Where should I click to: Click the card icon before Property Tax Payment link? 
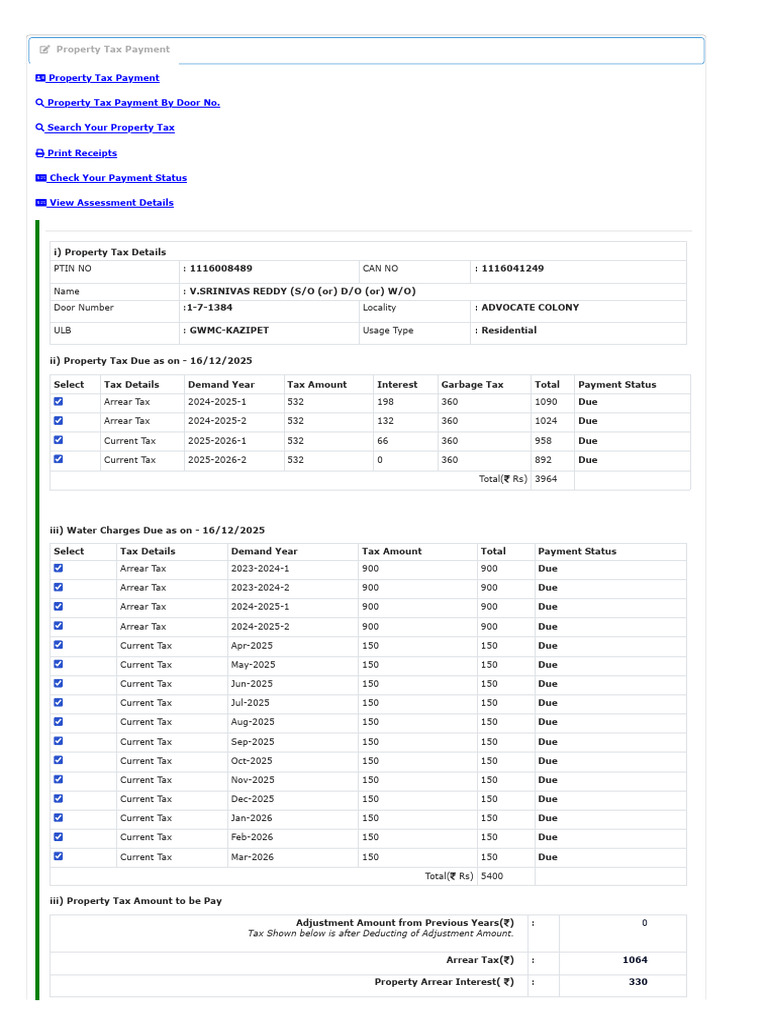(40, 78)
